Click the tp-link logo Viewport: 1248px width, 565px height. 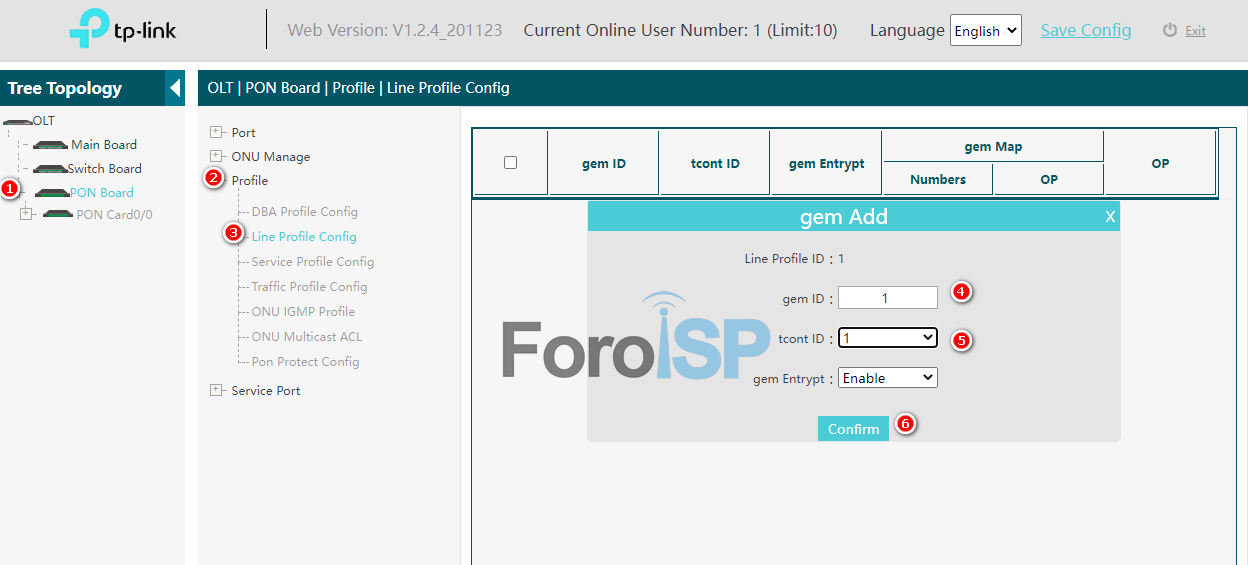pyautogui.click(x=122, y=30)
